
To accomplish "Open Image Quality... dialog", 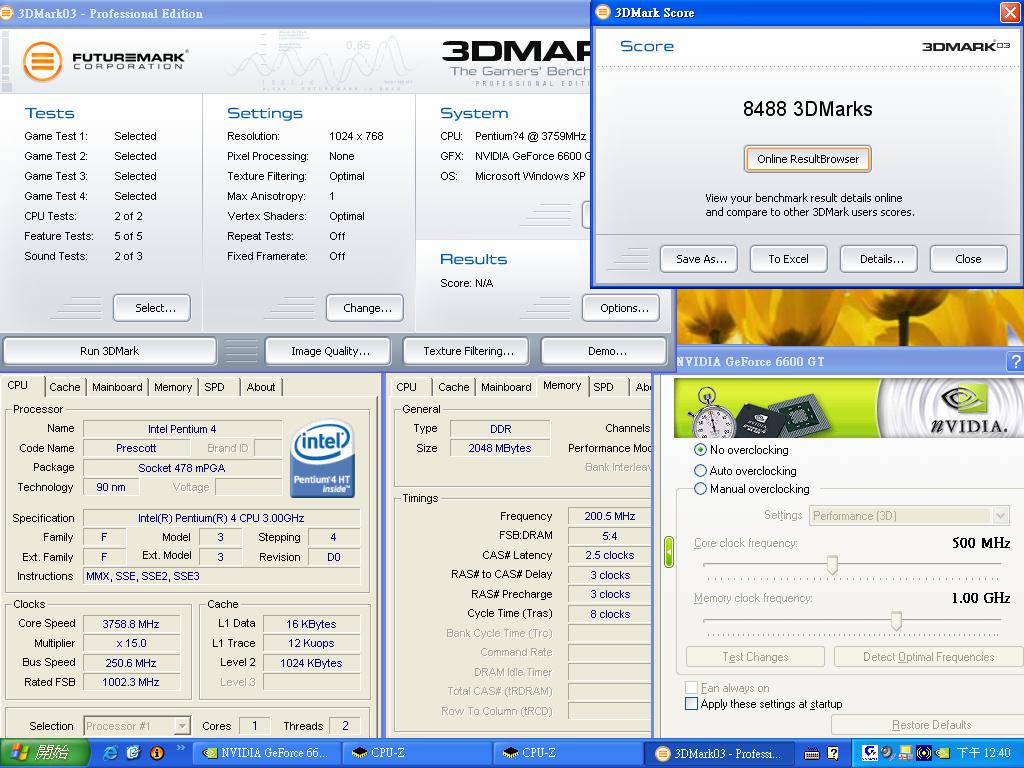I will tap(329, 351).
